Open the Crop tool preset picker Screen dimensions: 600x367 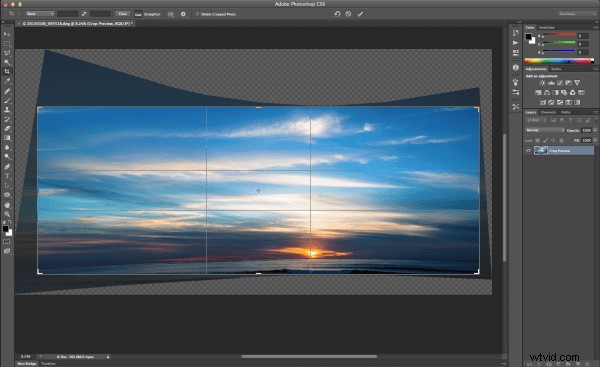click(x=13, y=14)
